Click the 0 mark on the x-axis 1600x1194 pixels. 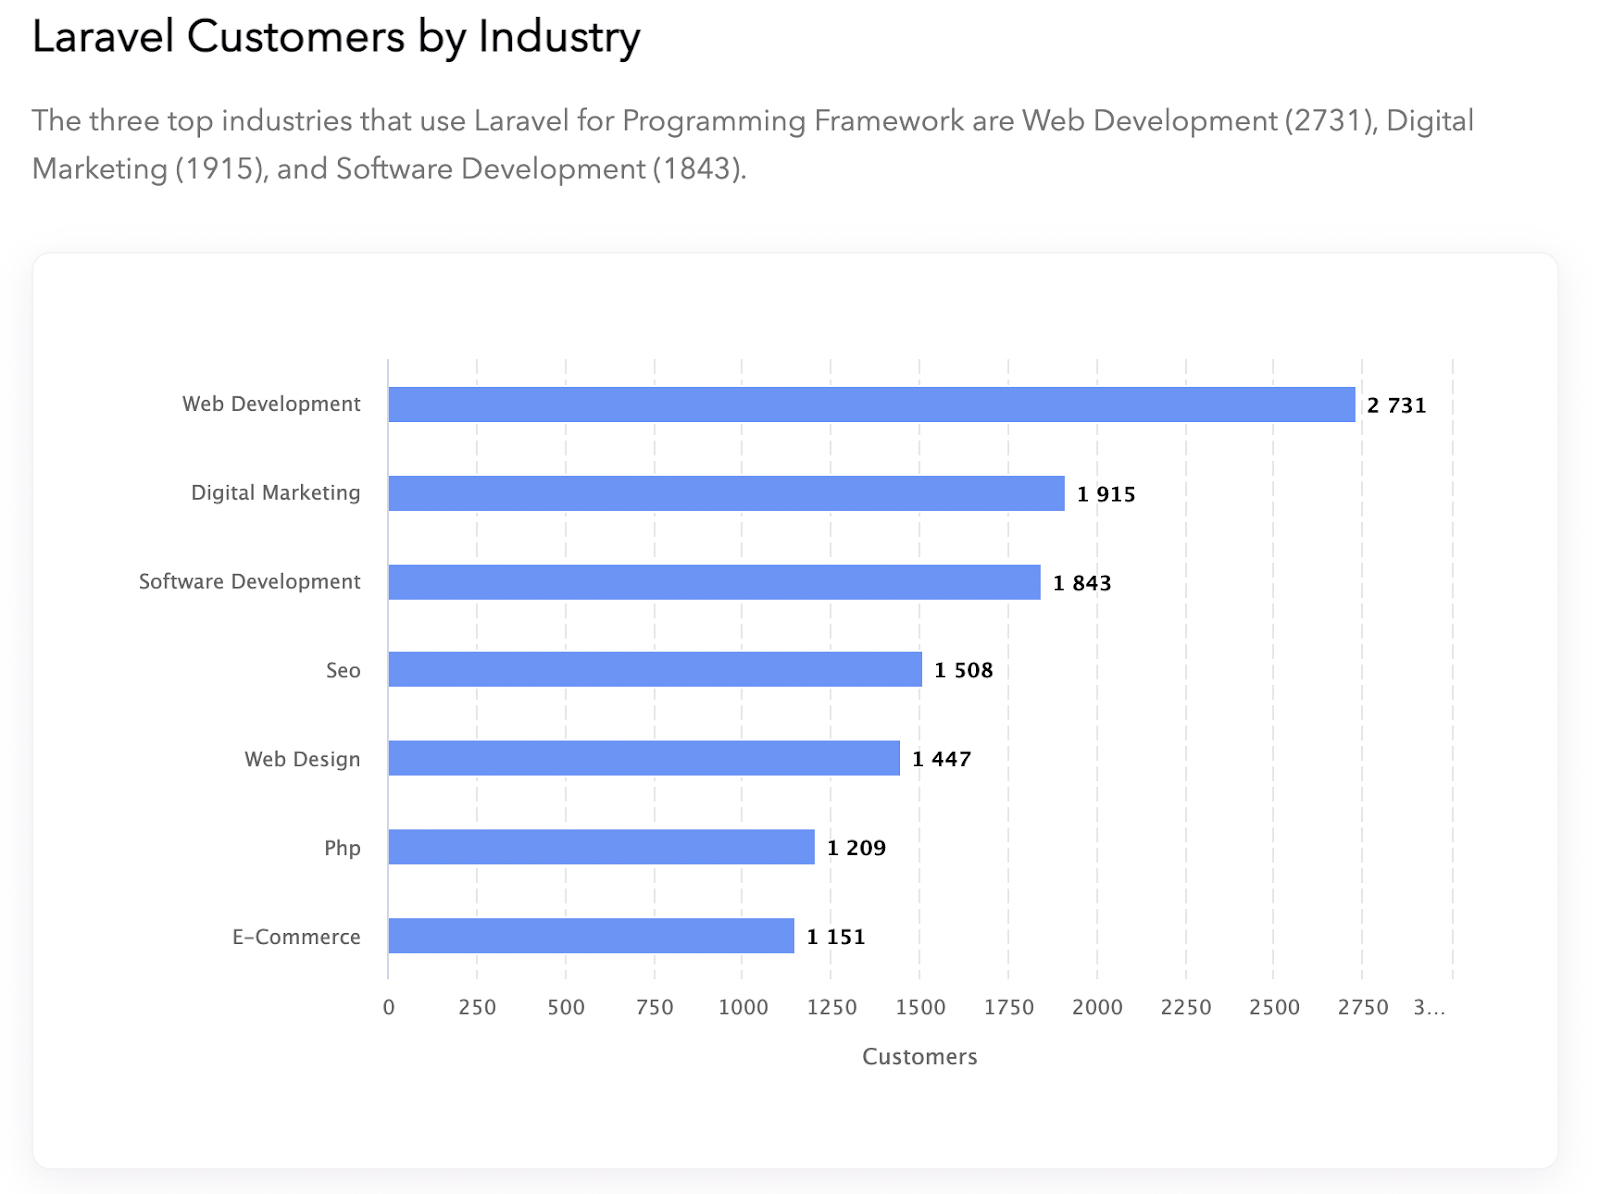[x=389, y=1006]
